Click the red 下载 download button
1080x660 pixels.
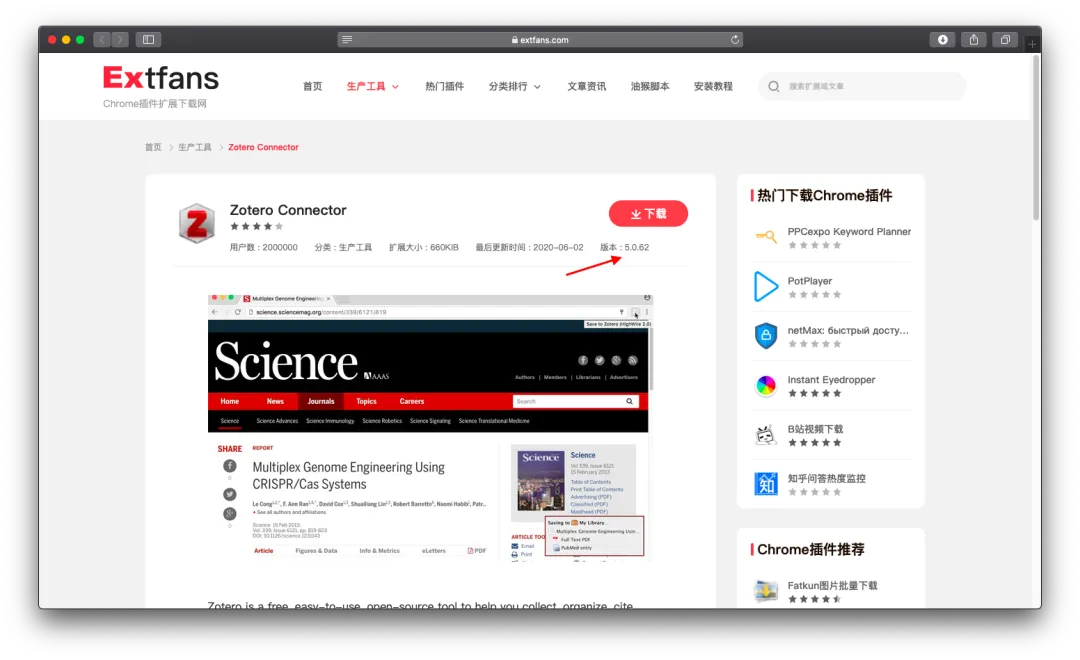coord(648,214)
